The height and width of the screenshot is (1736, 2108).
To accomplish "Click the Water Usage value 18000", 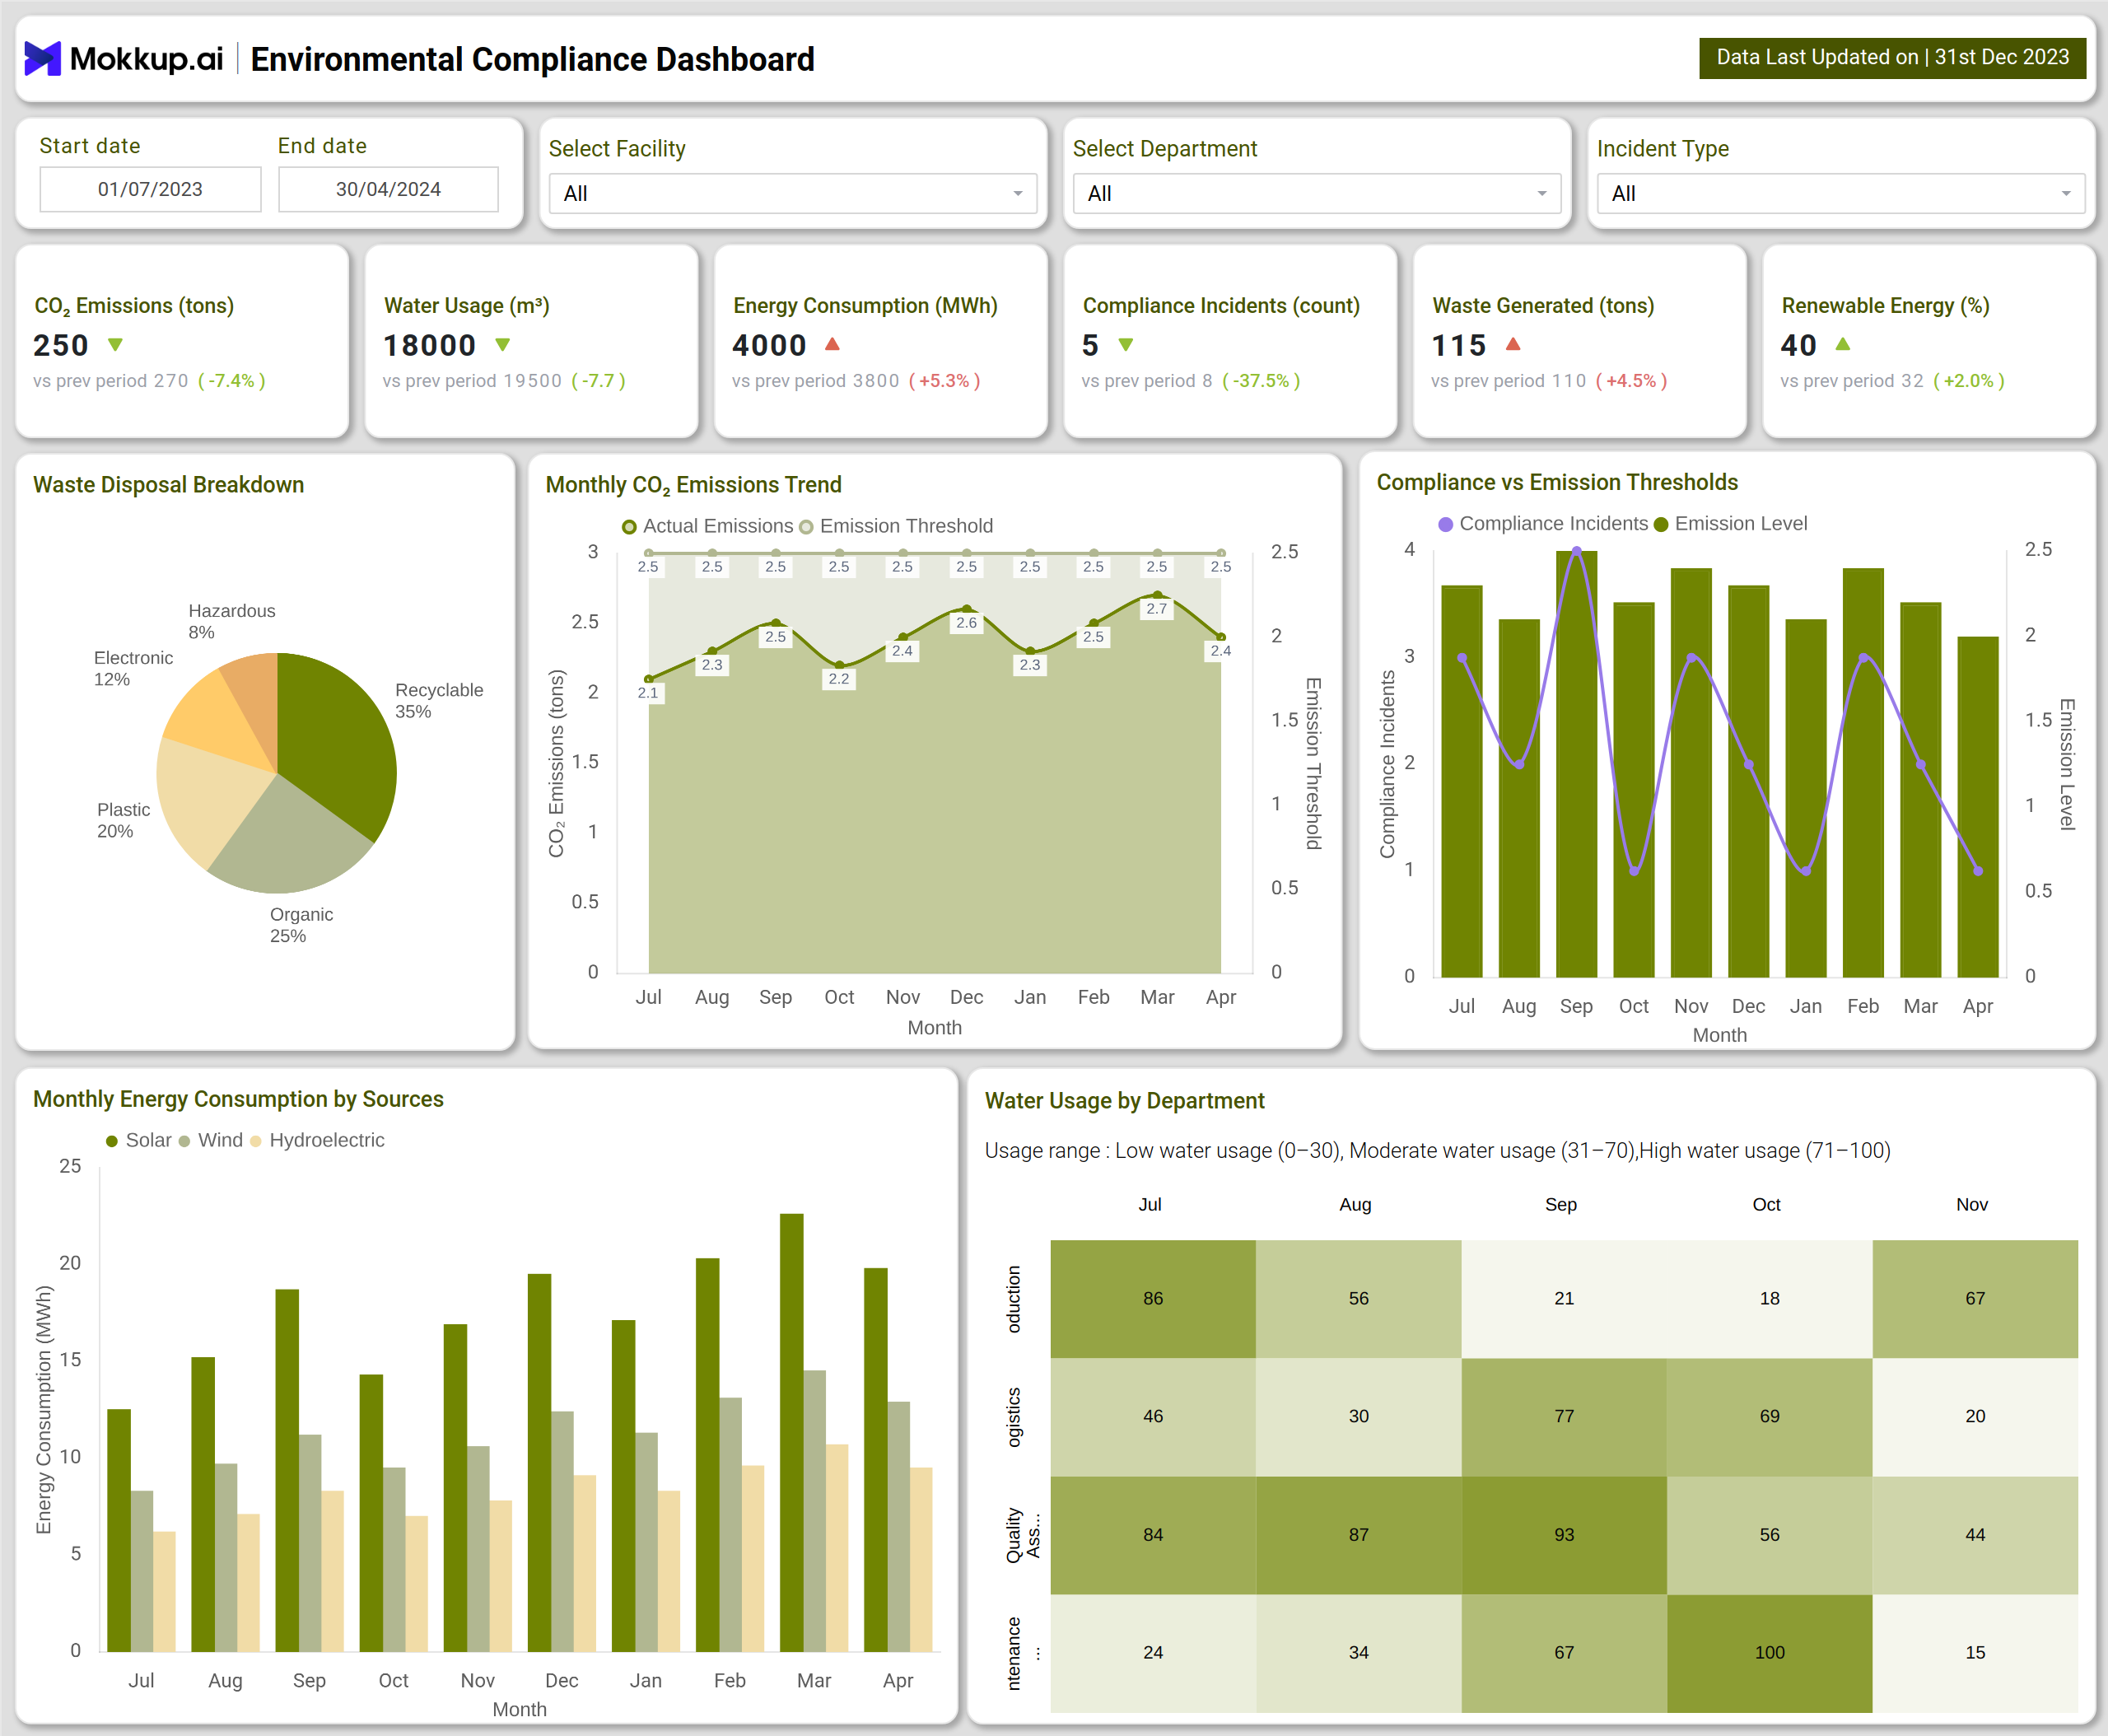I will tap(429, 345).
